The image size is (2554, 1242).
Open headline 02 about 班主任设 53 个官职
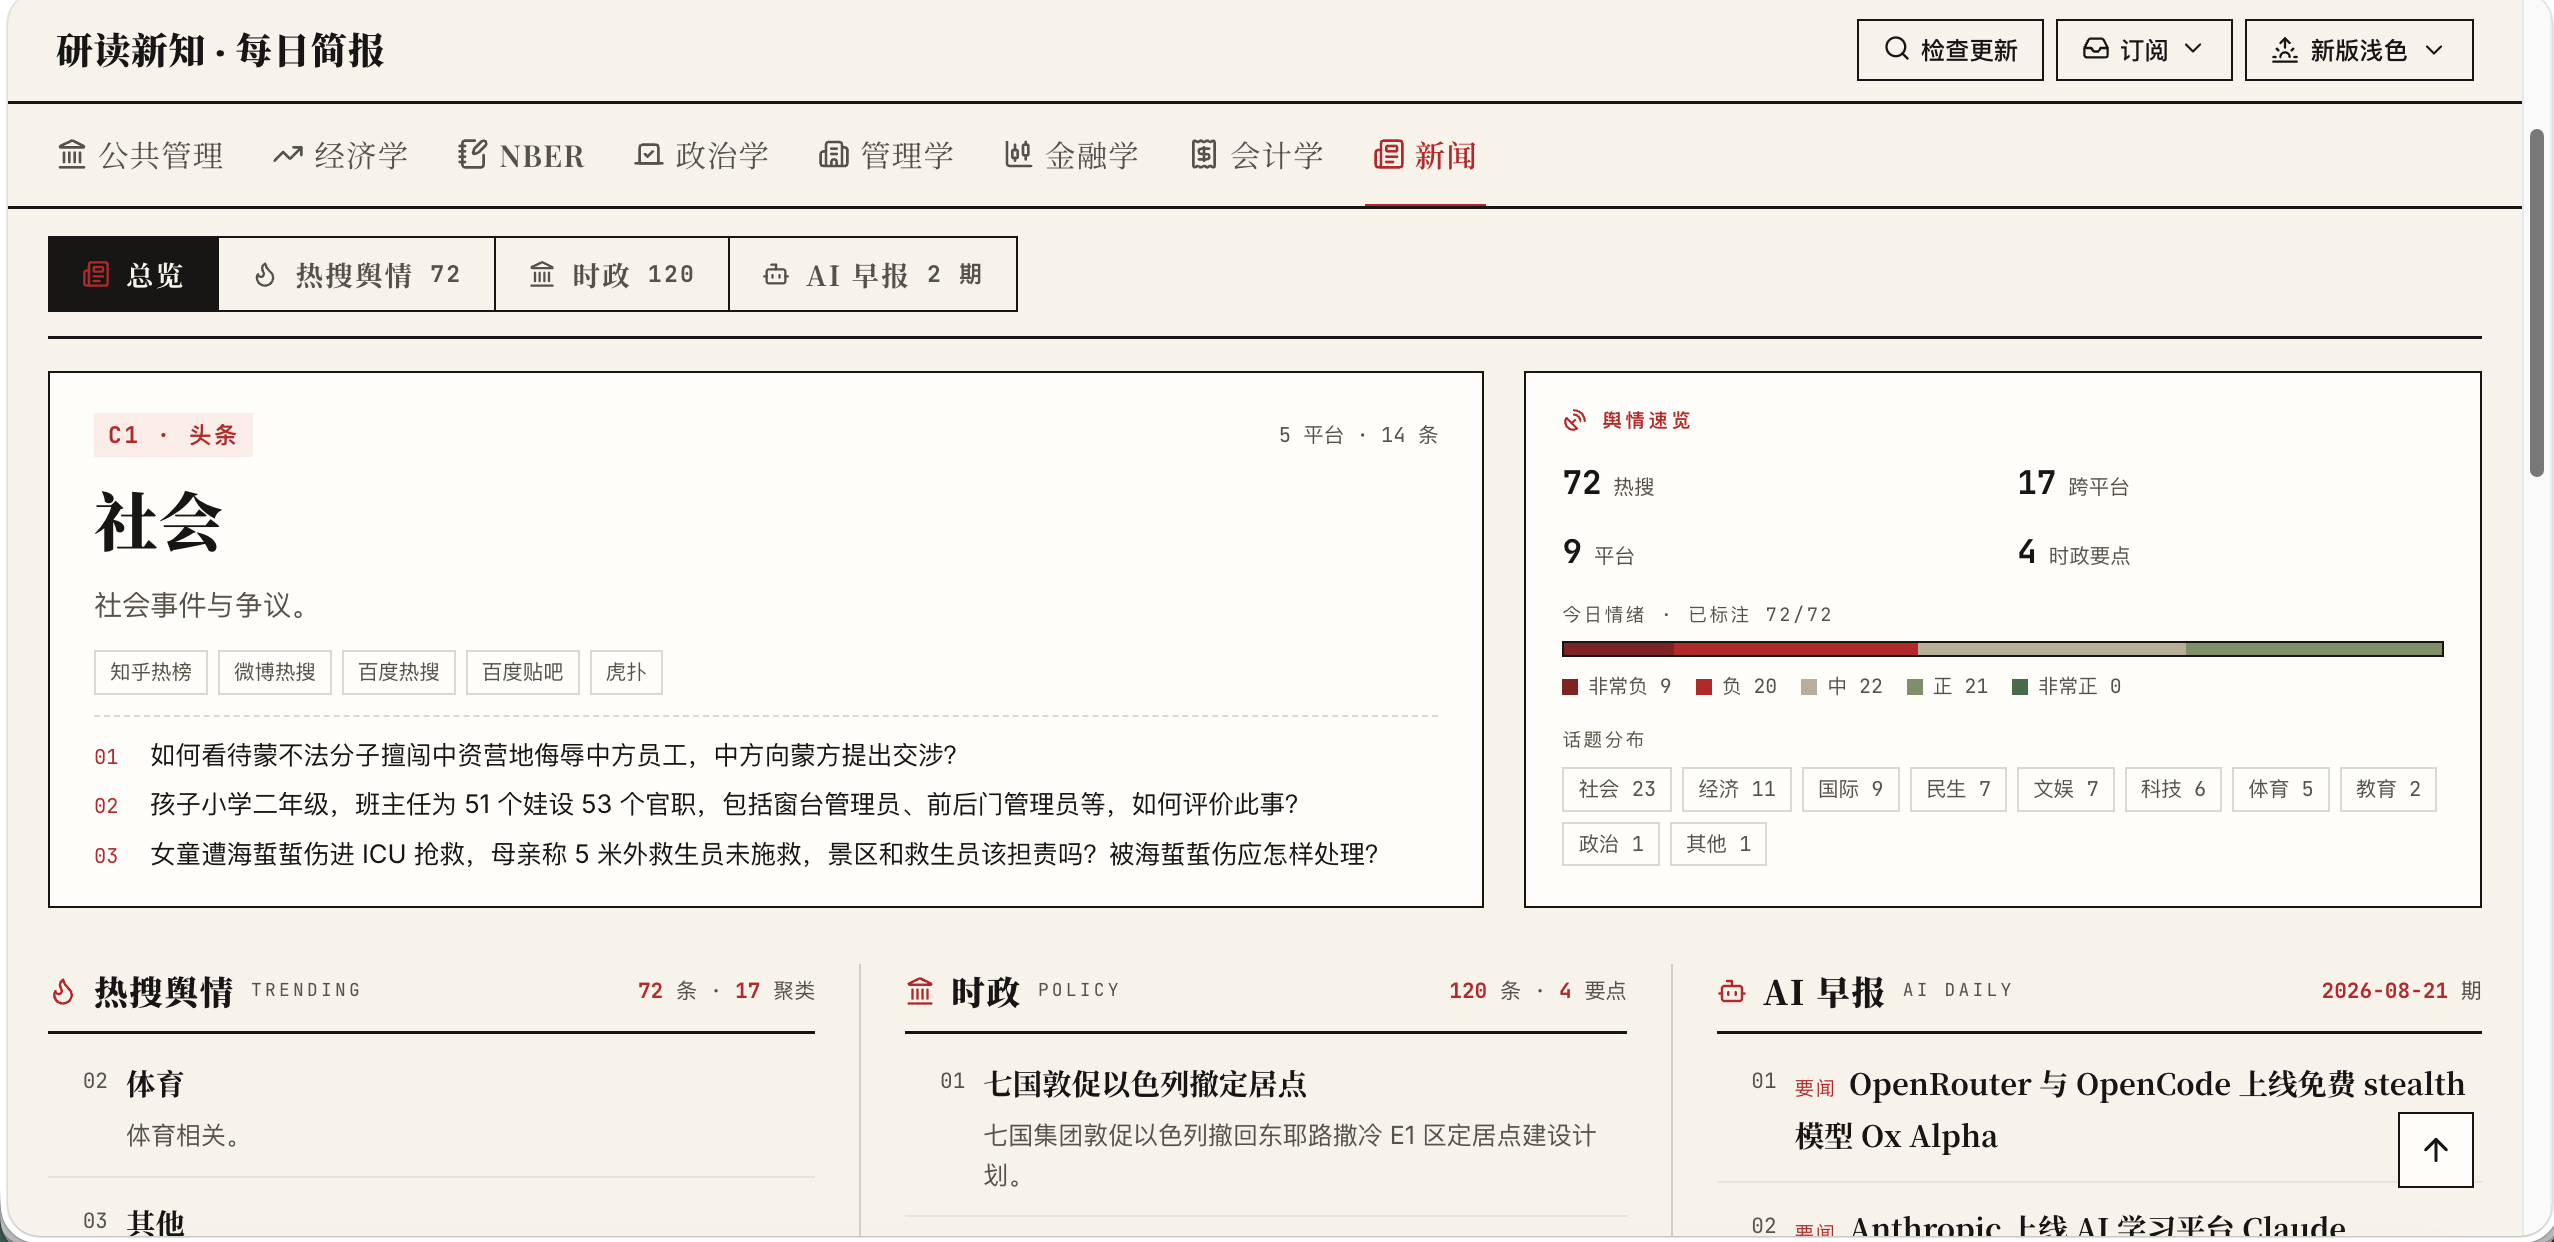[724, 804]
